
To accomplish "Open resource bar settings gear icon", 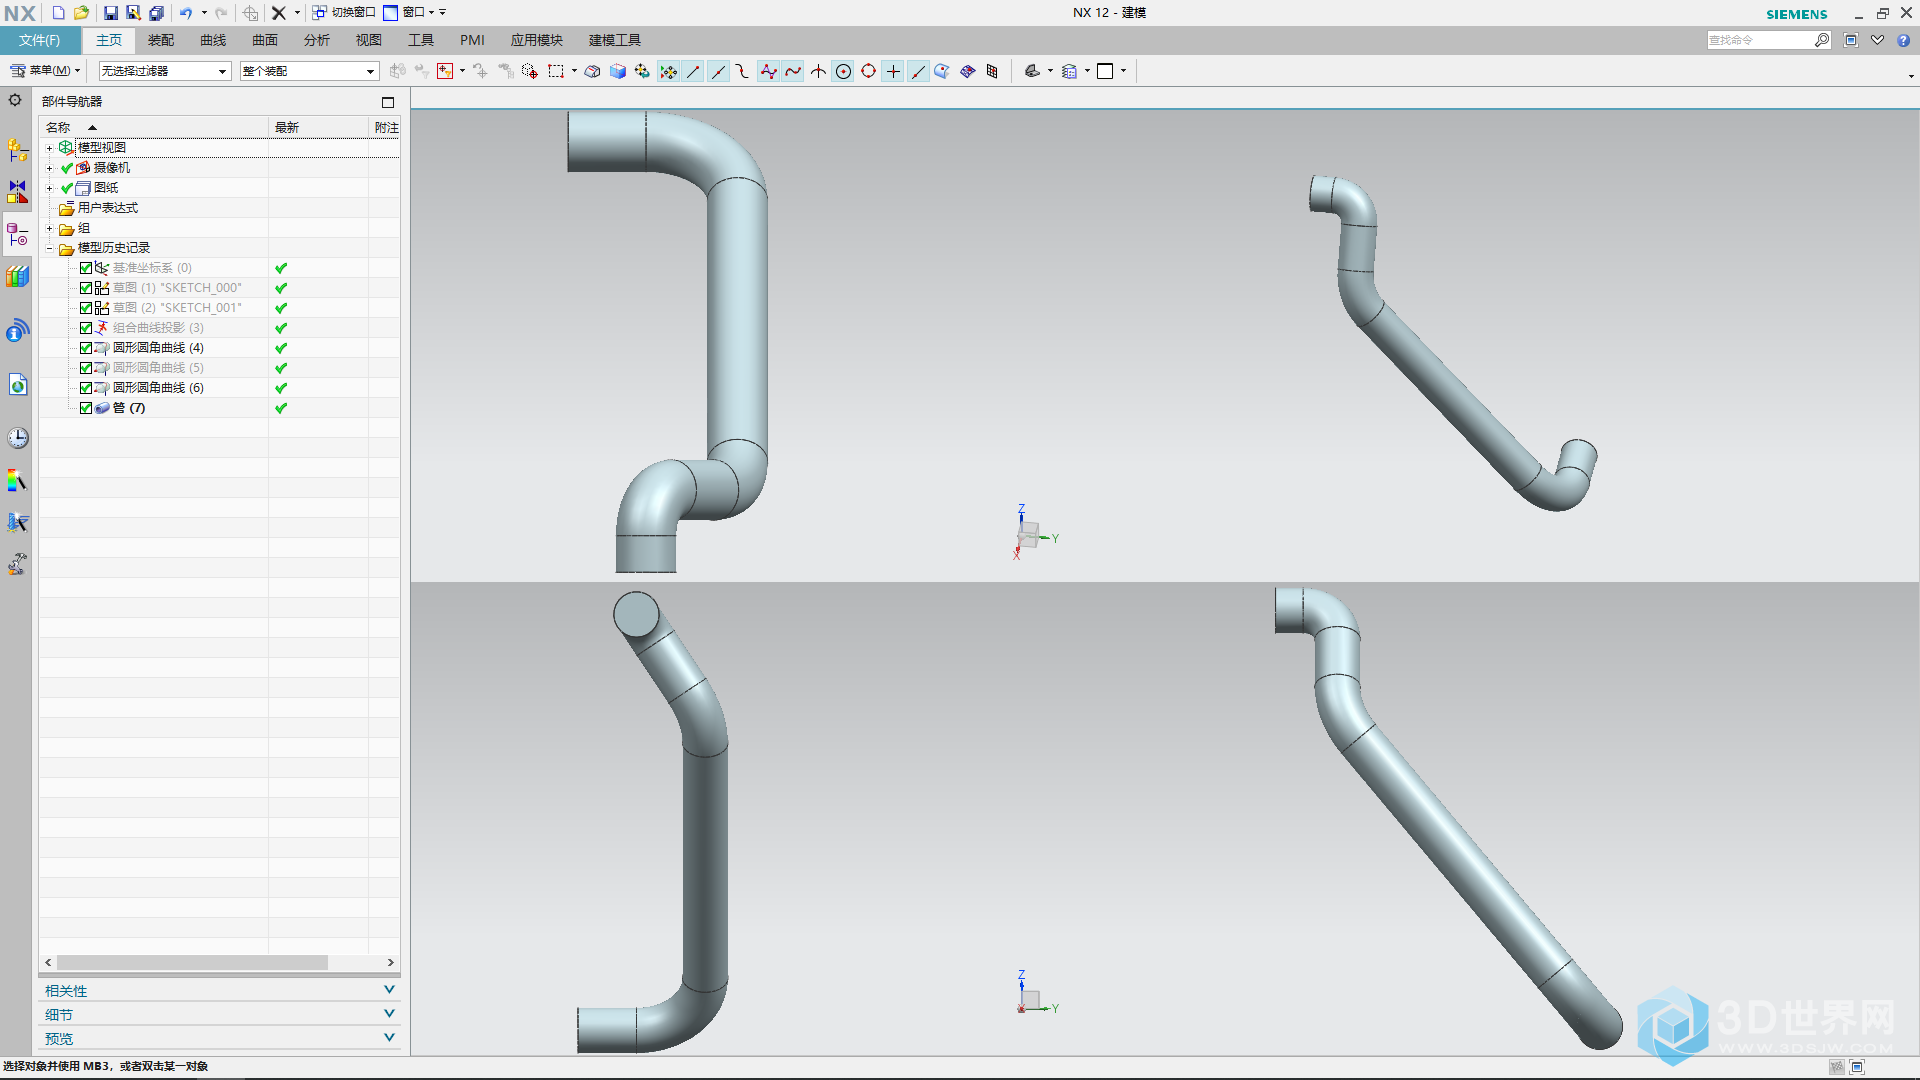I will pyautogui.click(x=15, y=100).
